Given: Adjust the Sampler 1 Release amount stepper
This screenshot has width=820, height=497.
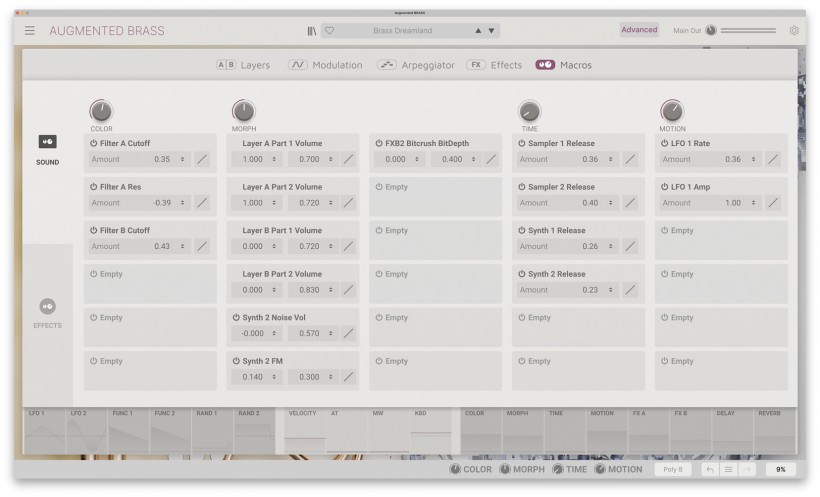Looking at the screenshot, I should pyautogui.click(x=611, y=159).
